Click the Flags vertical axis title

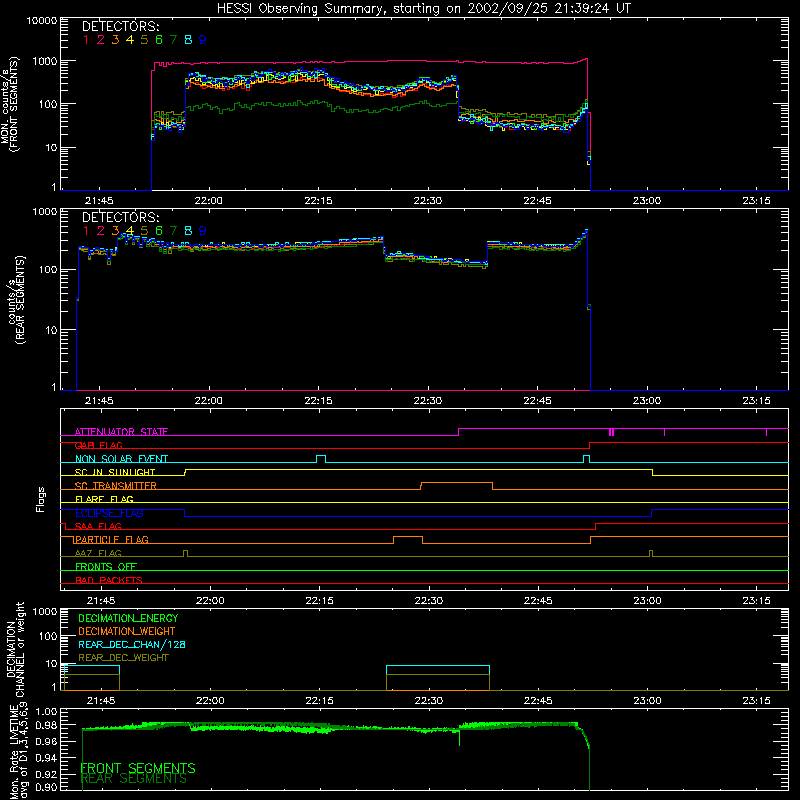(x=41, y=499)
